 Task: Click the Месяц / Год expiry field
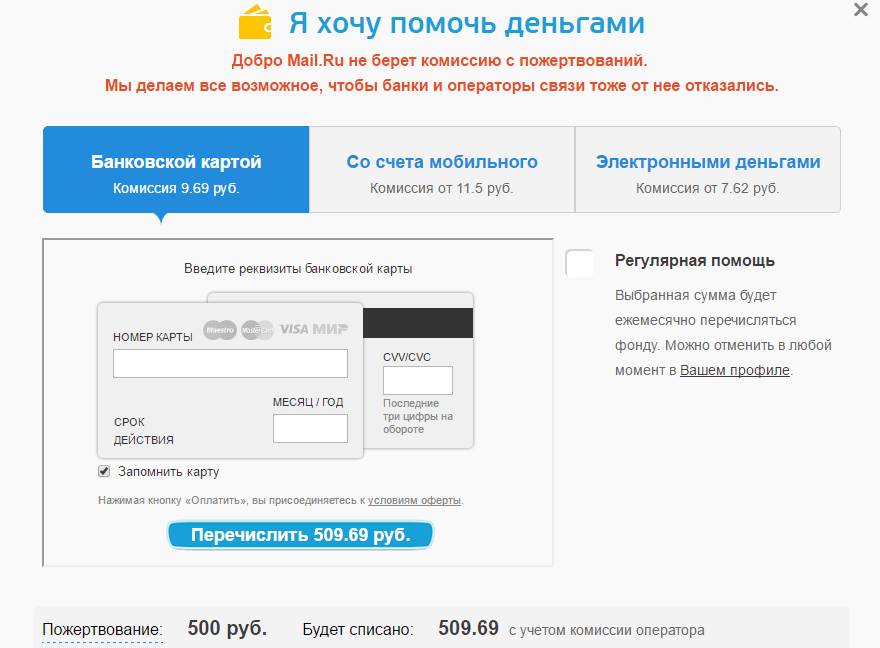coord(310,428)
